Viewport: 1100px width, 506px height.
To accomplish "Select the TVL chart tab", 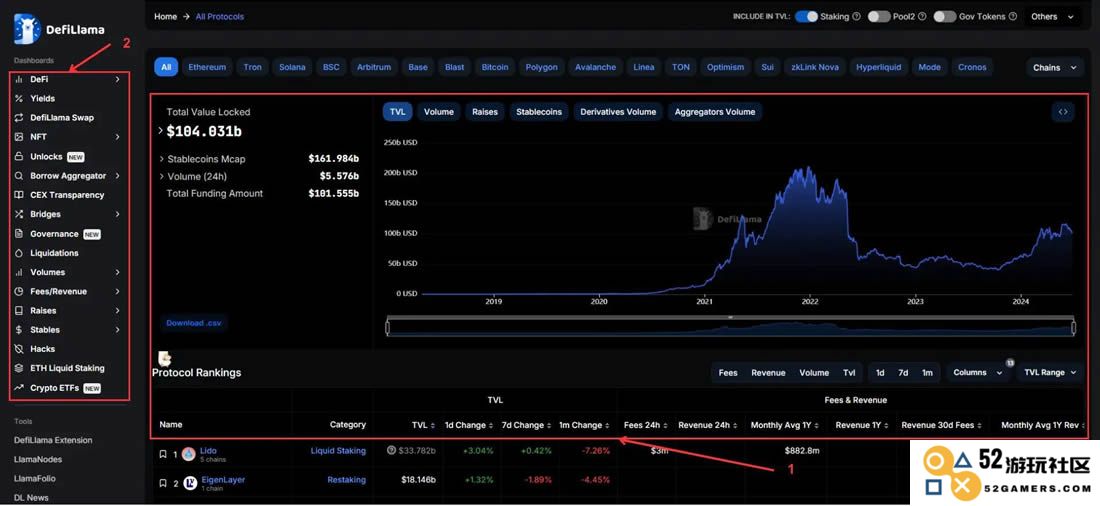I will [398, 112].
